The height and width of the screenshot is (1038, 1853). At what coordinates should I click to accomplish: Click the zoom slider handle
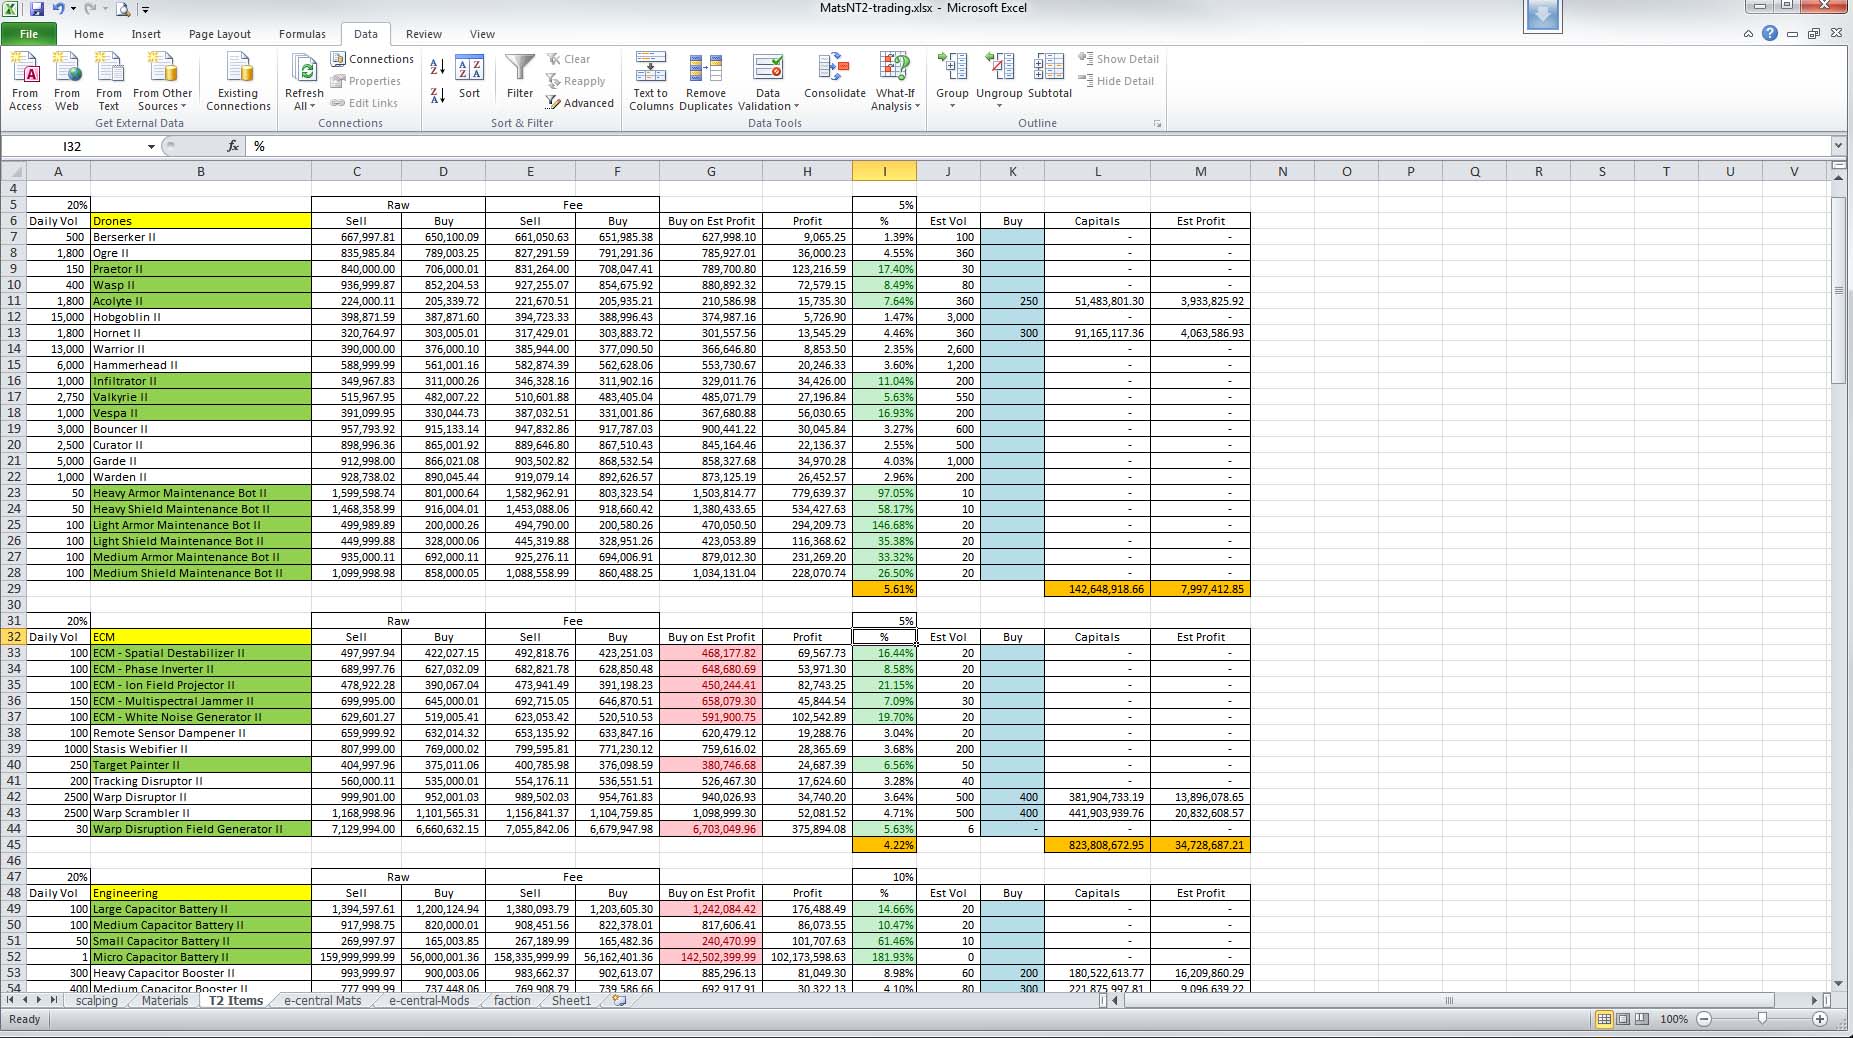[1762, 1019]
